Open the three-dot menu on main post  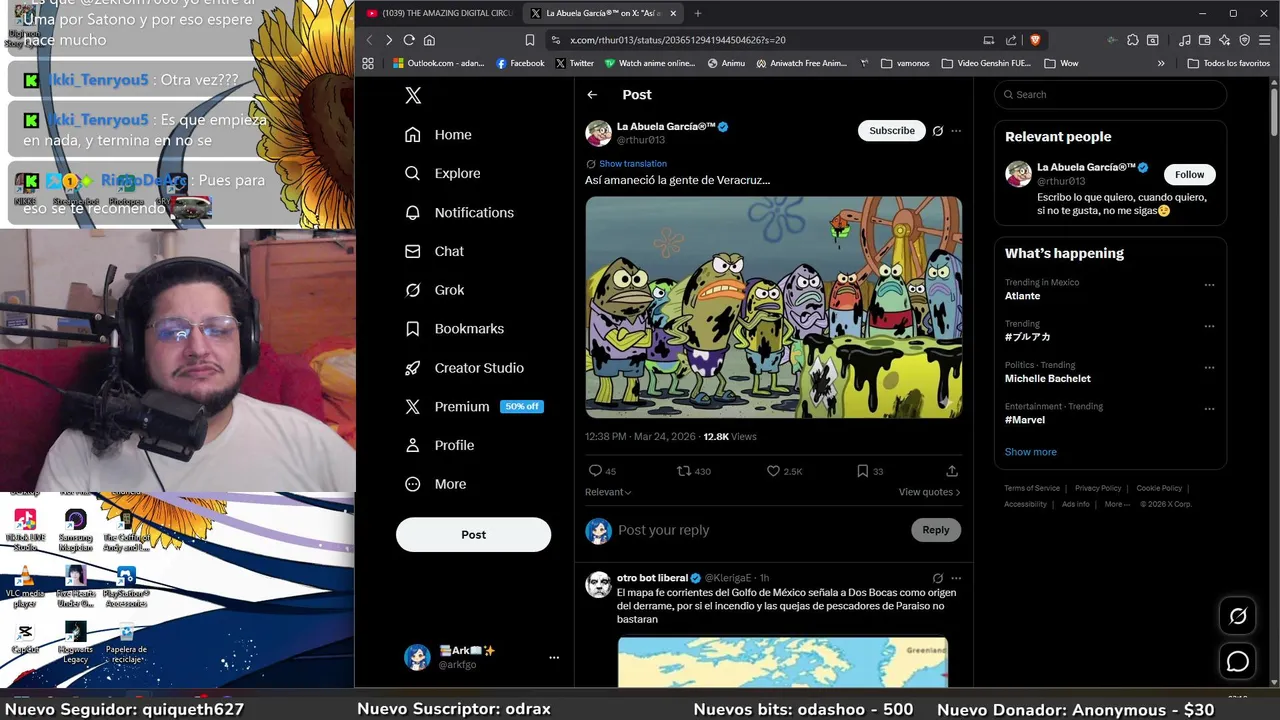pos(956,131)
